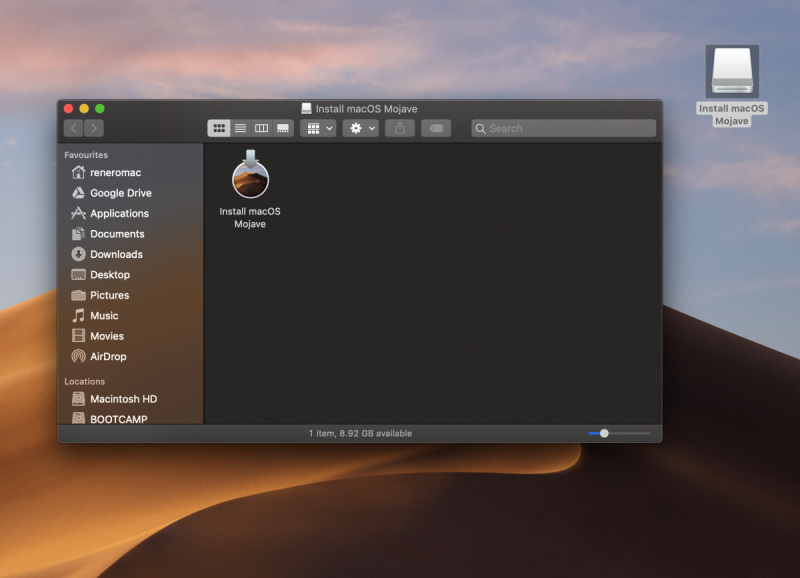Select the Install macOS Mojave installer app
Screen dimensions: 800x578
coord(250,189)
